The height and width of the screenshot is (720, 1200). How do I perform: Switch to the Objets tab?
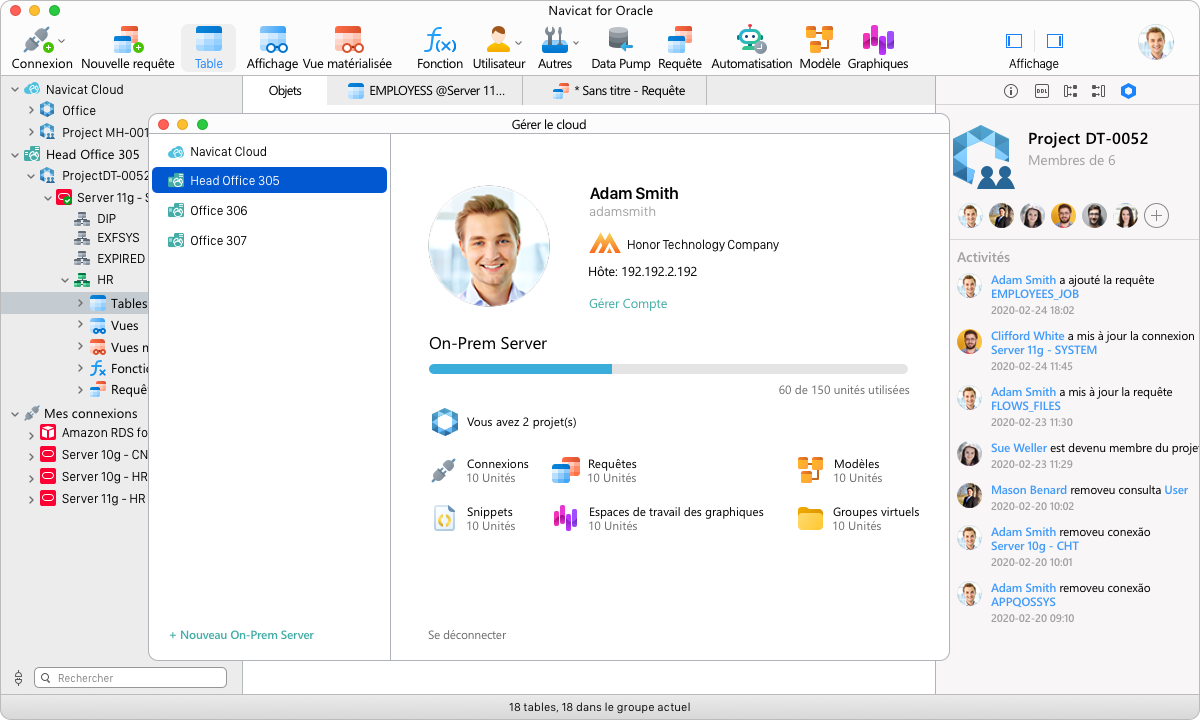(x=285, y=90)
